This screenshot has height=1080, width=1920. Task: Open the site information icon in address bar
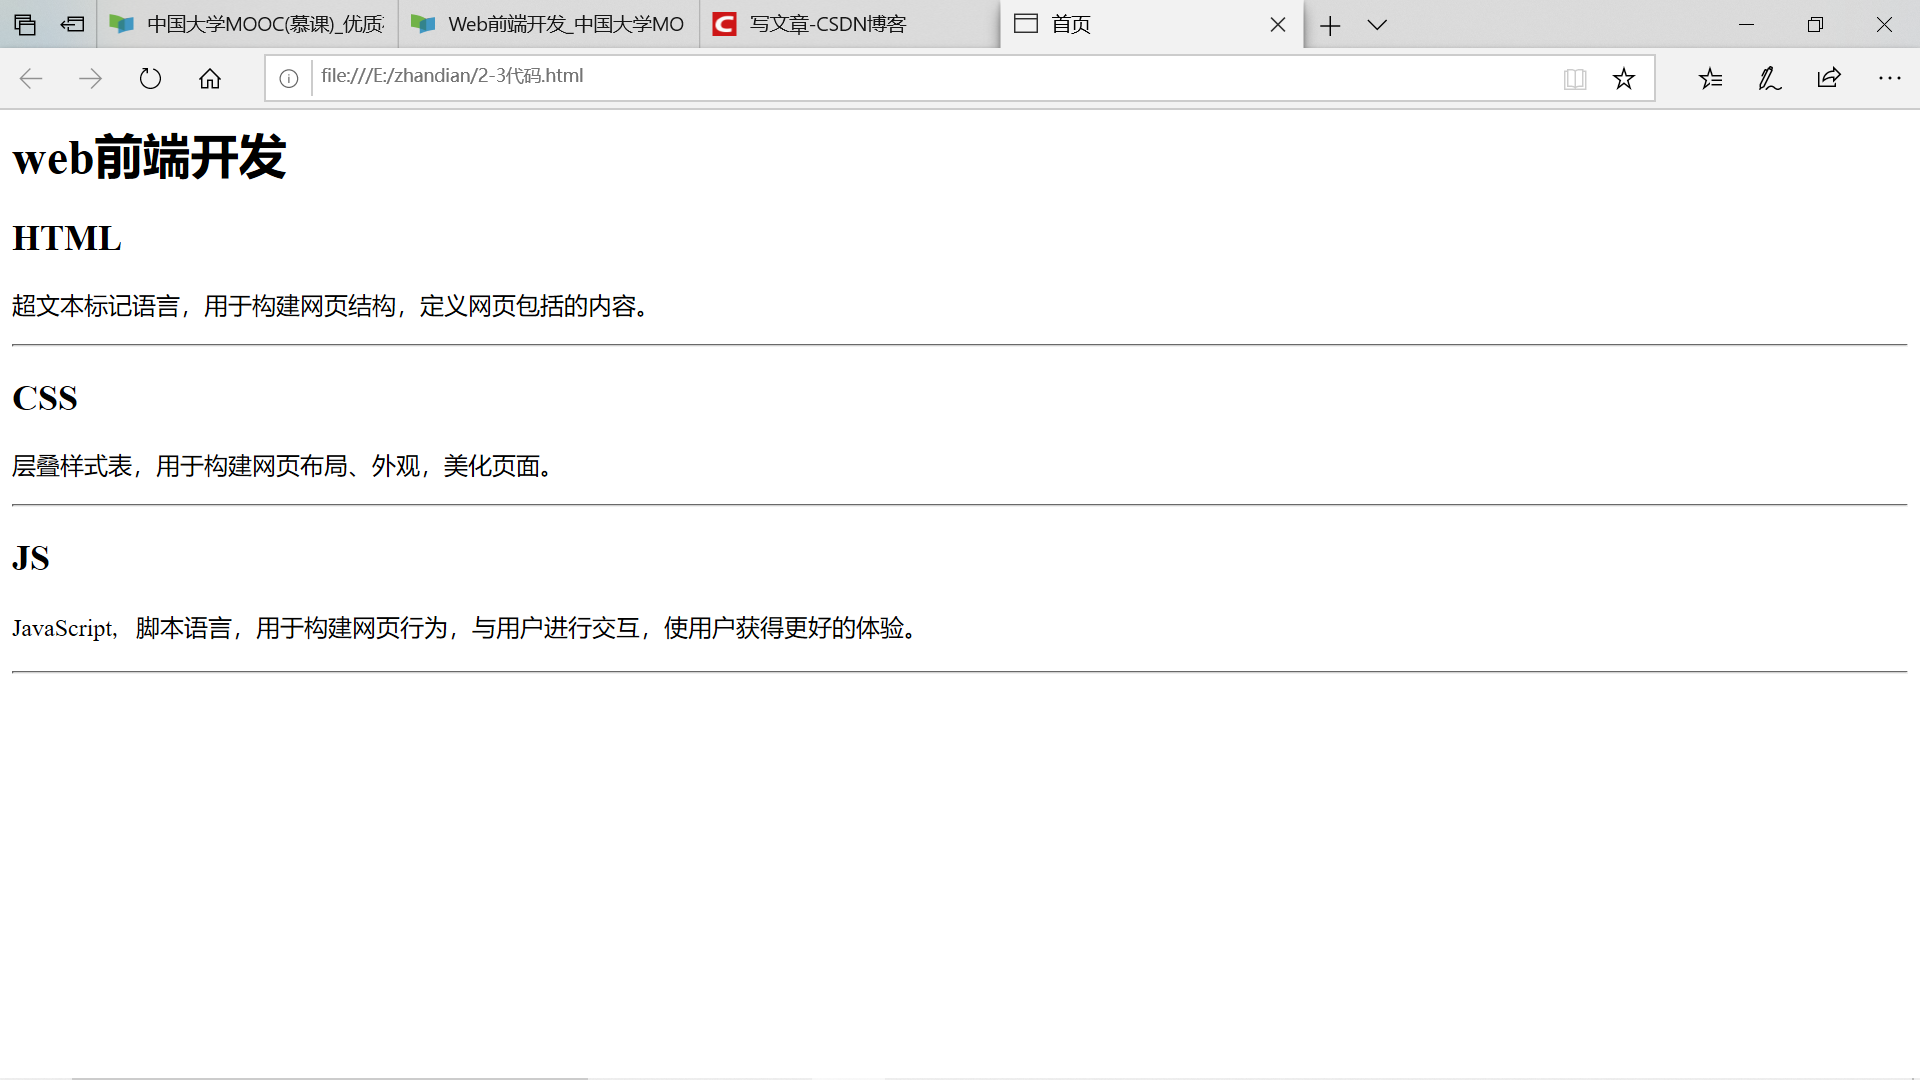coord(289,79)
